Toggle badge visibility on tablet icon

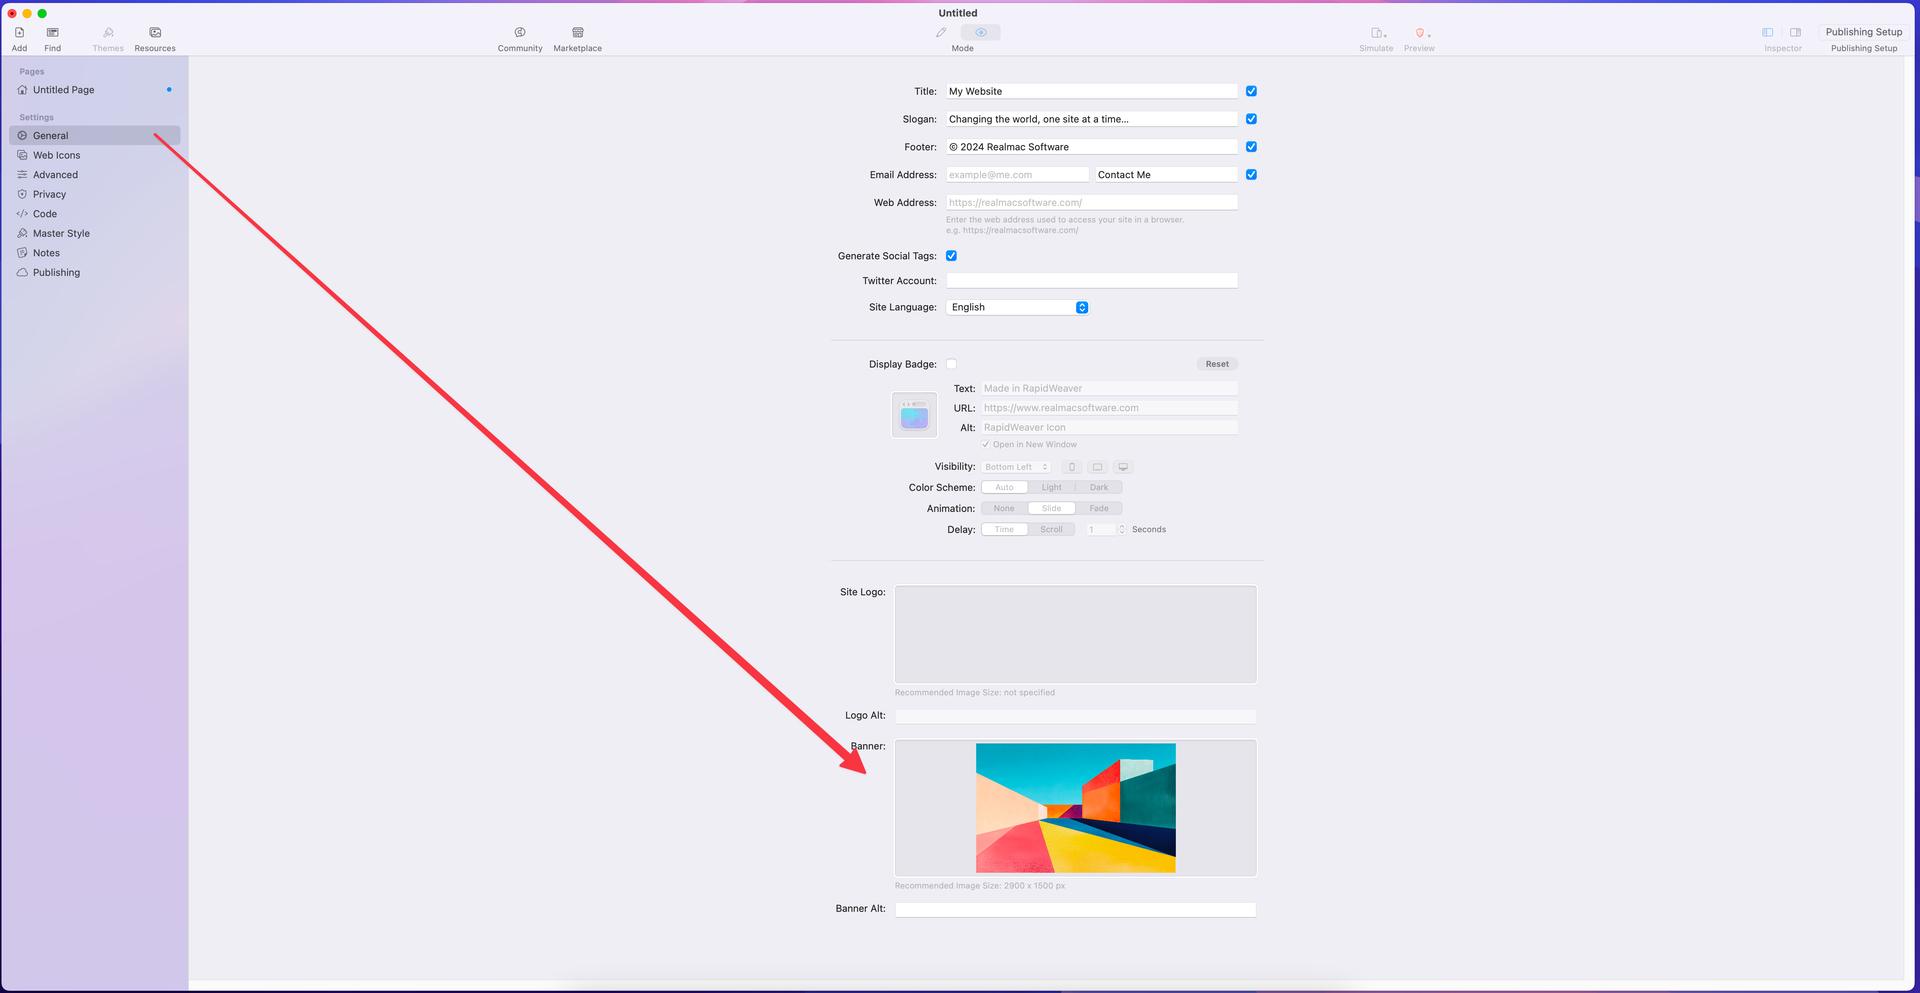pos(1097,467)
